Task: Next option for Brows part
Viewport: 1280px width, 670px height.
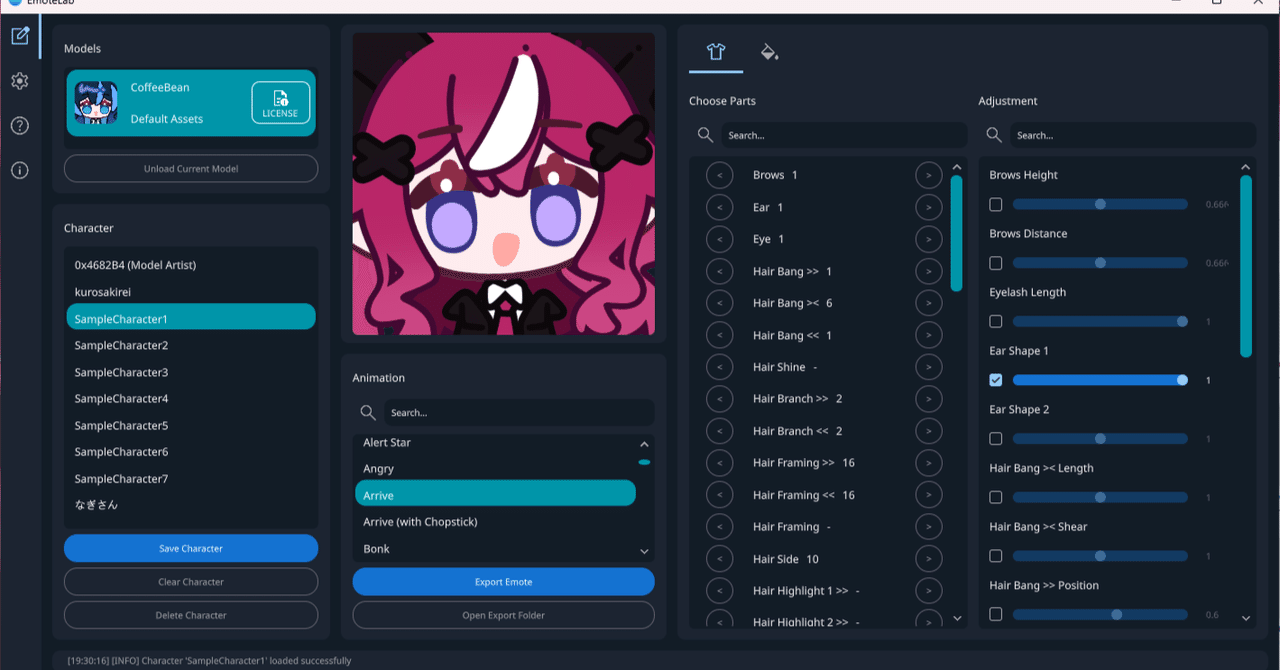Action: coord(928,175)
